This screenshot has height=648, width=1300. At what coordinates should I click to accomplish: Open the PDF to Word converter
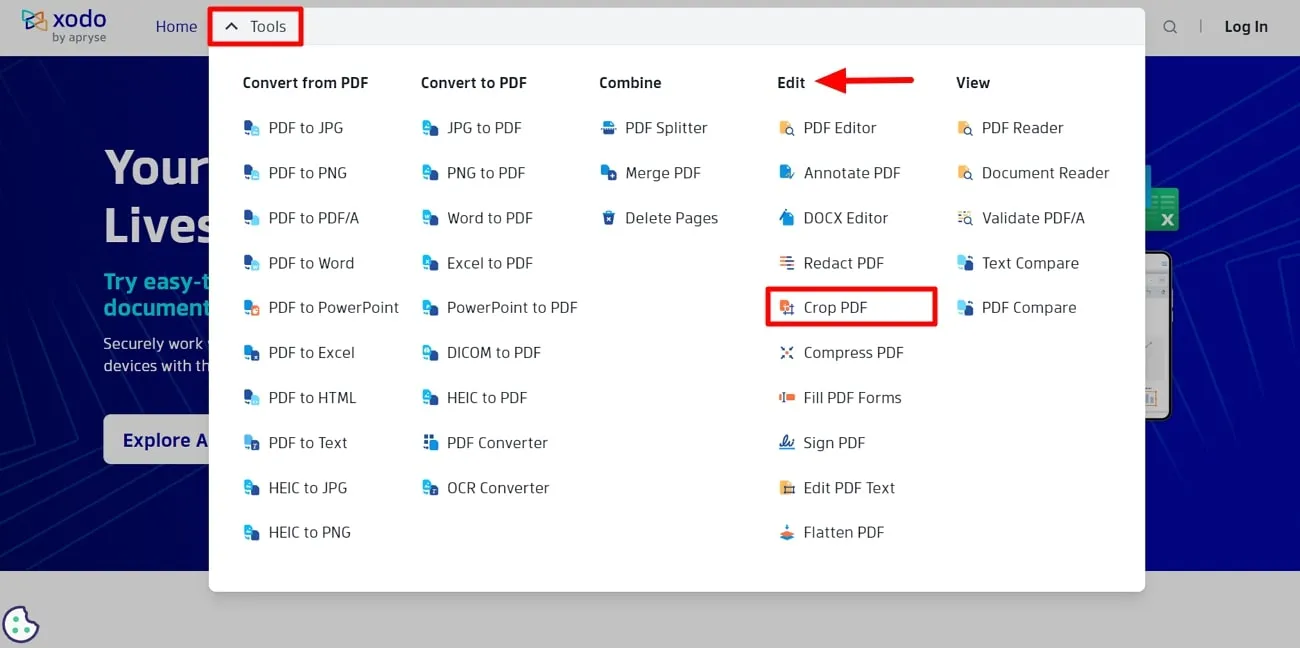point(311,262)
